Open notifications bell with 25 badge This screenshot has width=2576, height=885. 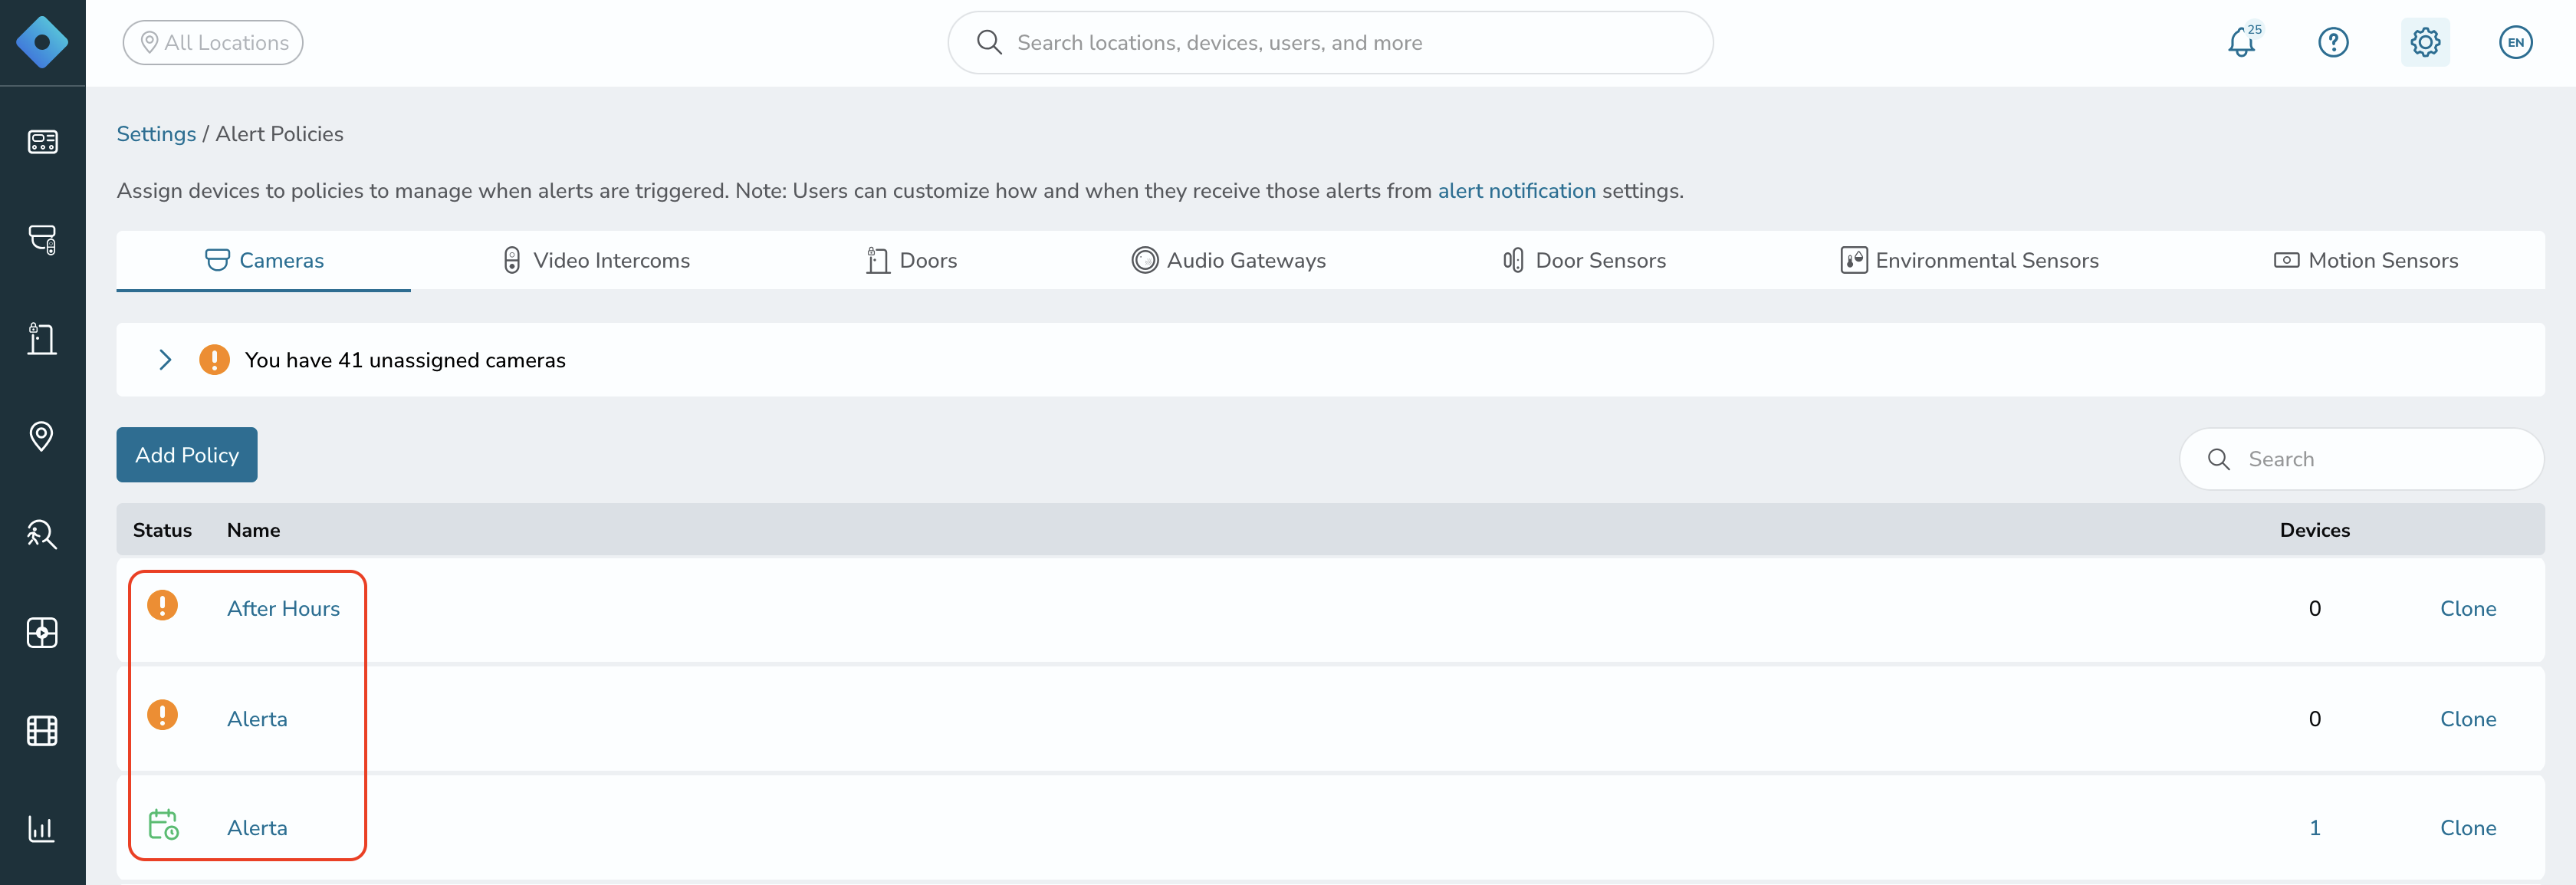click(x=2243, y=42)
